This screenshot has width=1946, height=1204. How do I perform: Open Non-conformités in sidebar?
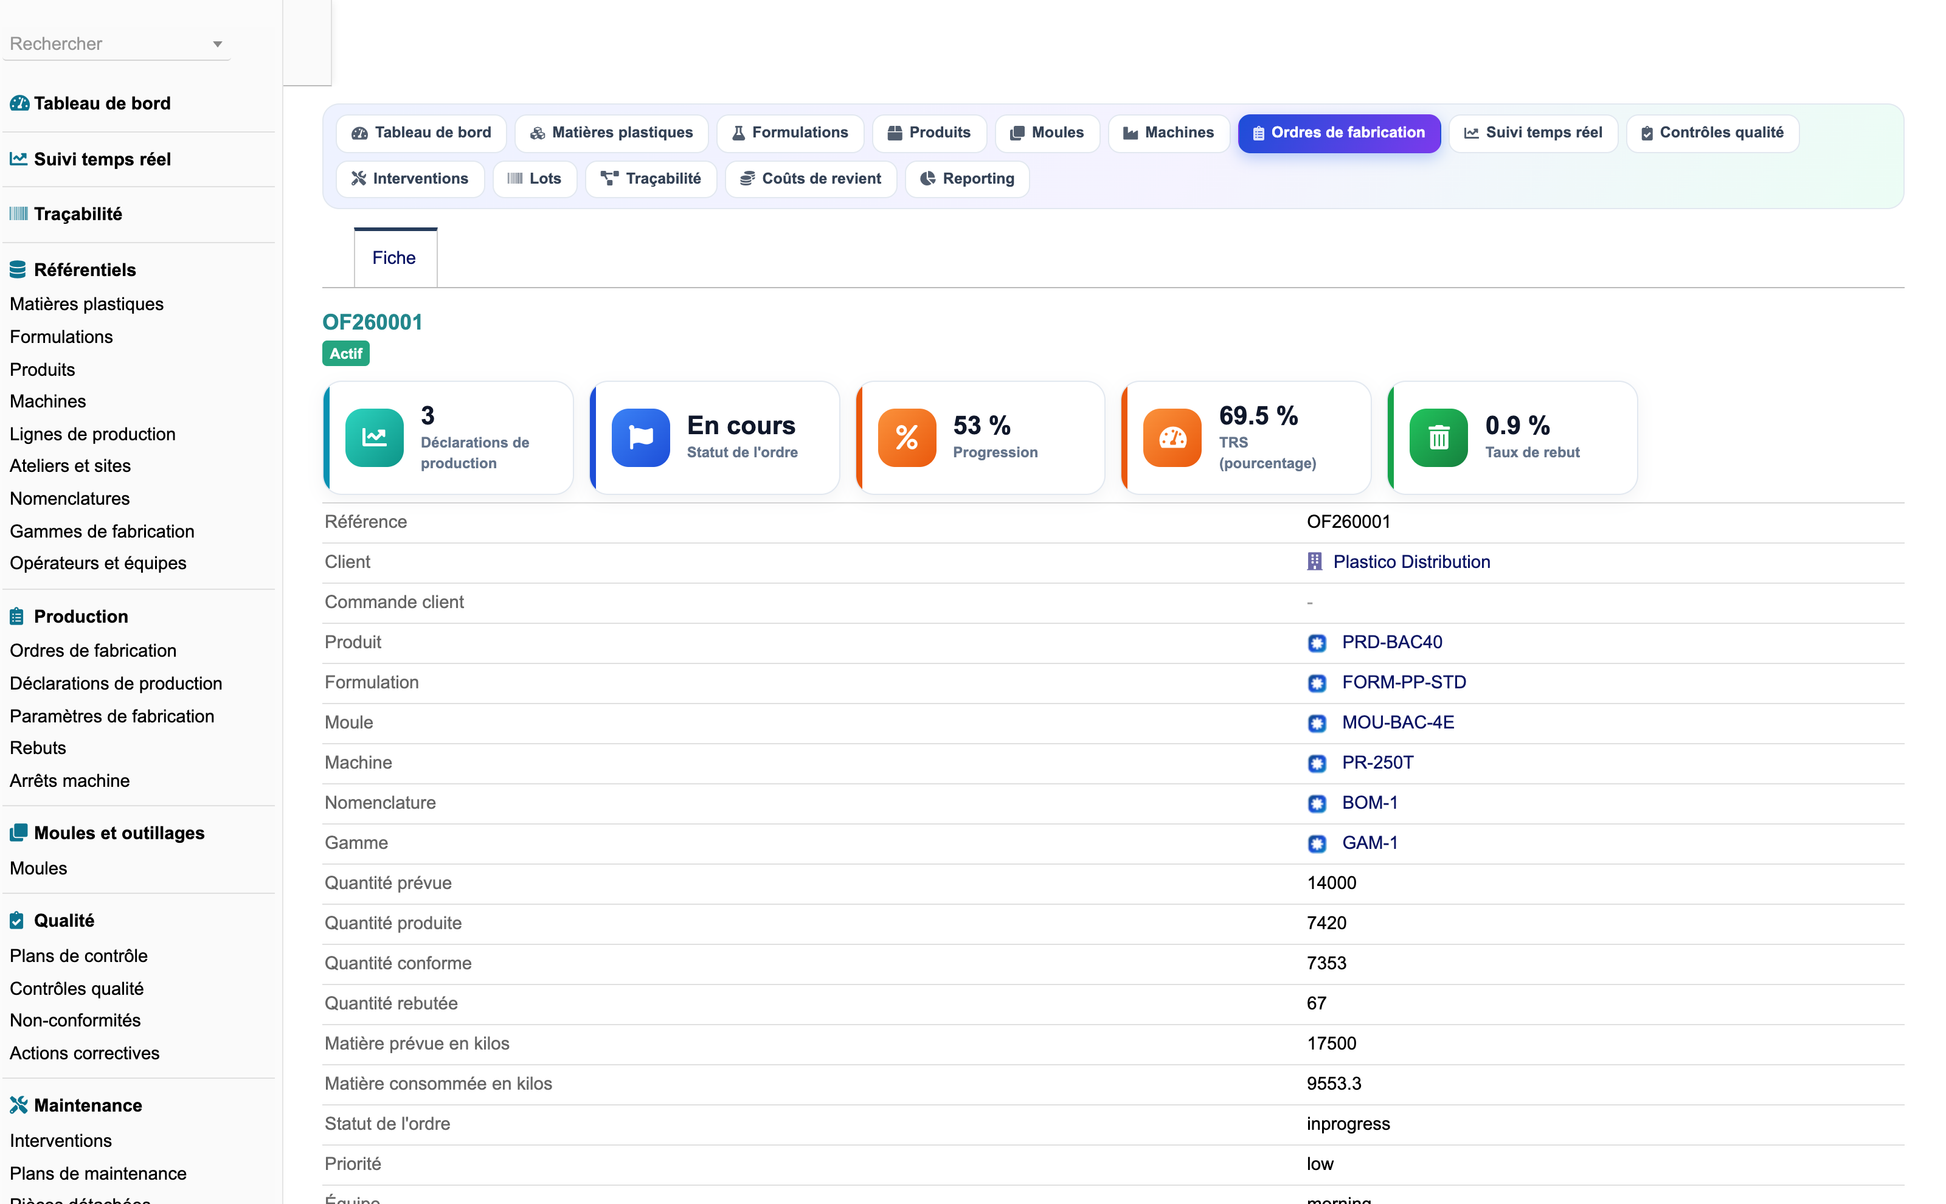tap(75, 1020)
